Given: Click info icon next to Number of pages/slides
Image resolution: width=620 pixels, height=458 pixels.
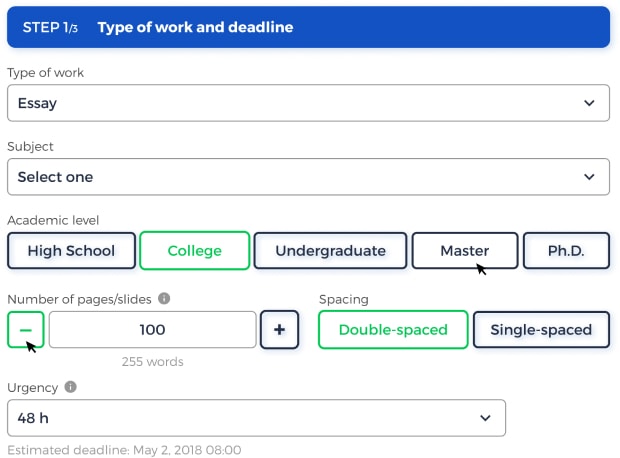Looking at the screenshot, I should tap(165, 298).
